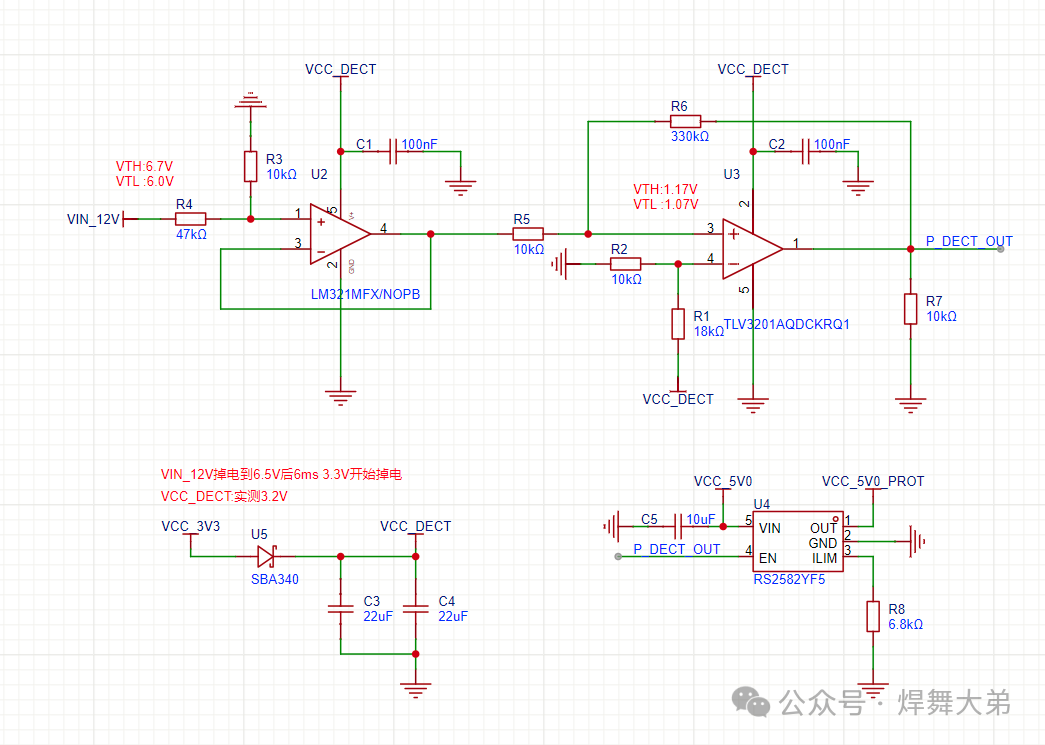Select the RS2582YF5 part name
The height and width of the screenshot is (745, 1045).
tap(789, 579)
